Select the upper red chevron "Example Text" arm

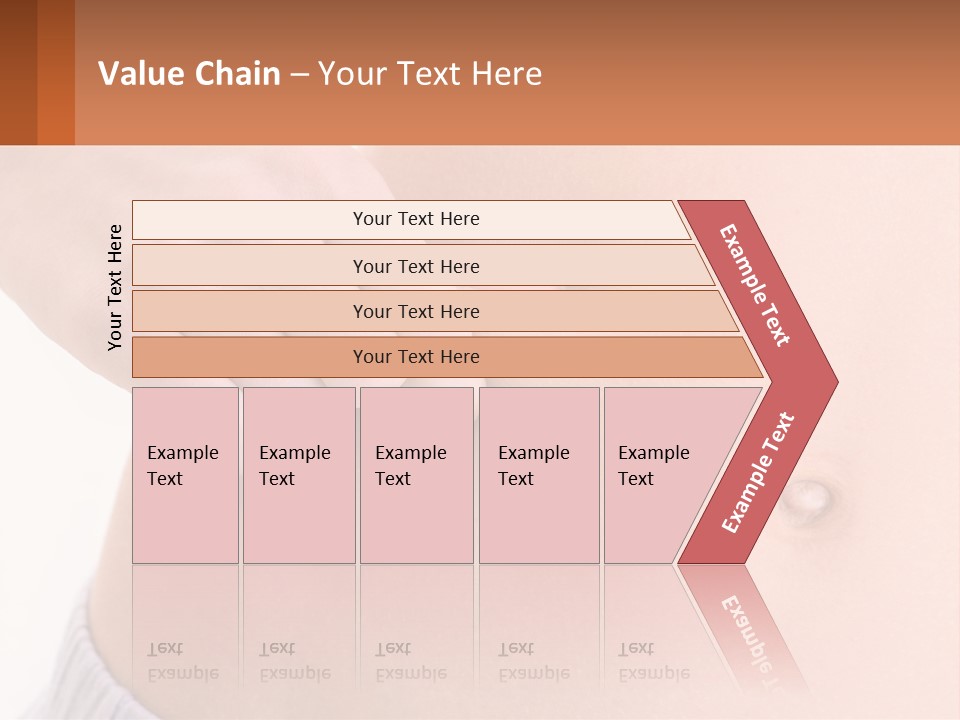click(756, 286)
